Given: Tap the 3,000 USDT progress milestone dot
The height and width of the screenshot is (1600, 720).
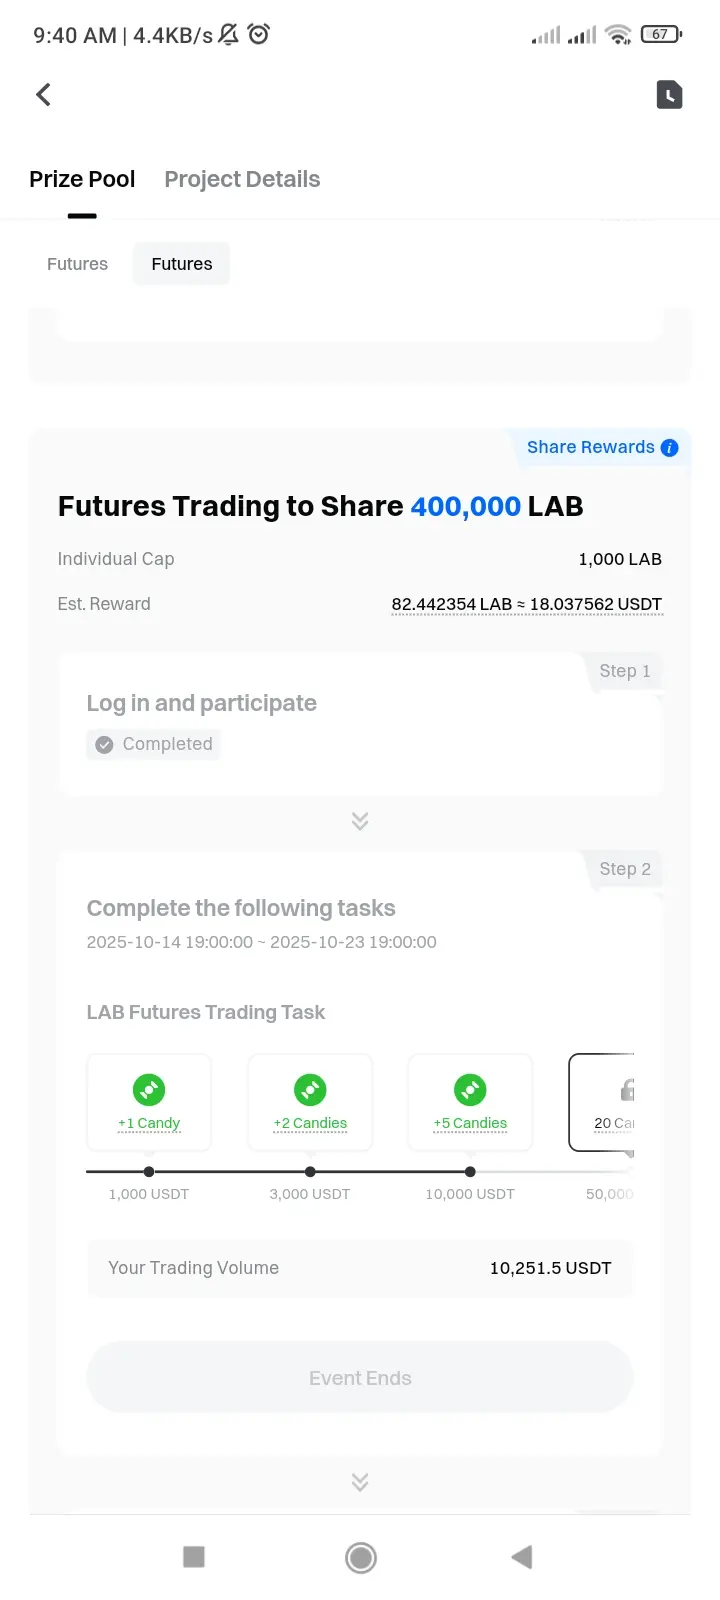Looking at the screenshot, I should 310,1171.
